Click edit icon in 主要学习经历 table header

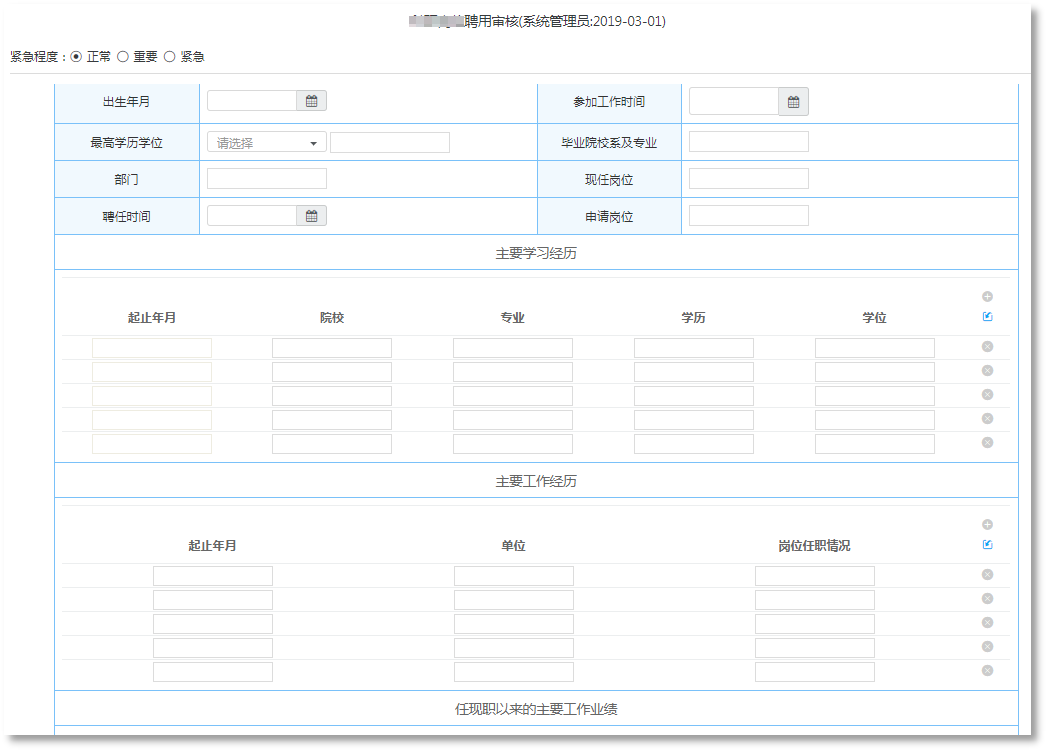point(987,317)
